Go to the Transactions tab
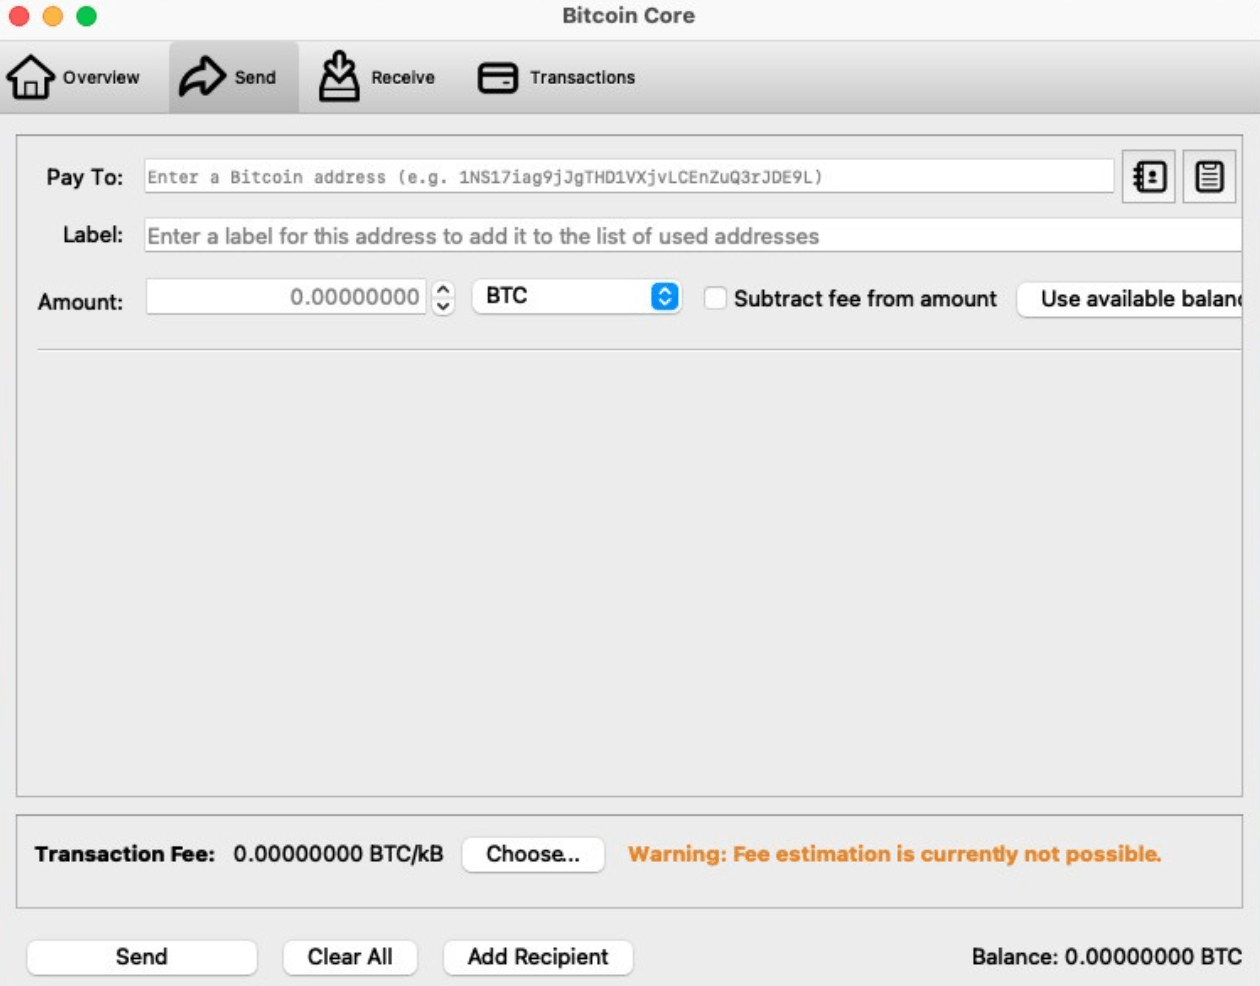 point(556,78)
